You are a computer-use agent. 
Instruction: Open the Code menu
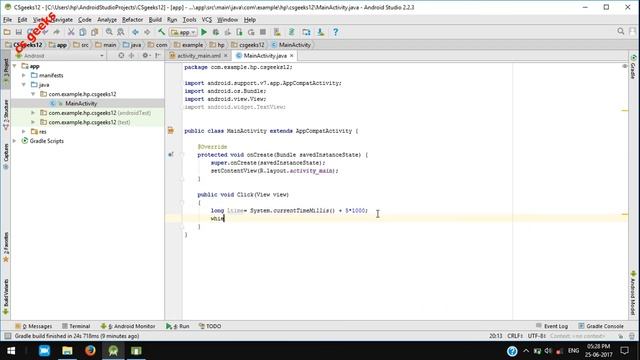pyautogui.click(x=84, y=20)
